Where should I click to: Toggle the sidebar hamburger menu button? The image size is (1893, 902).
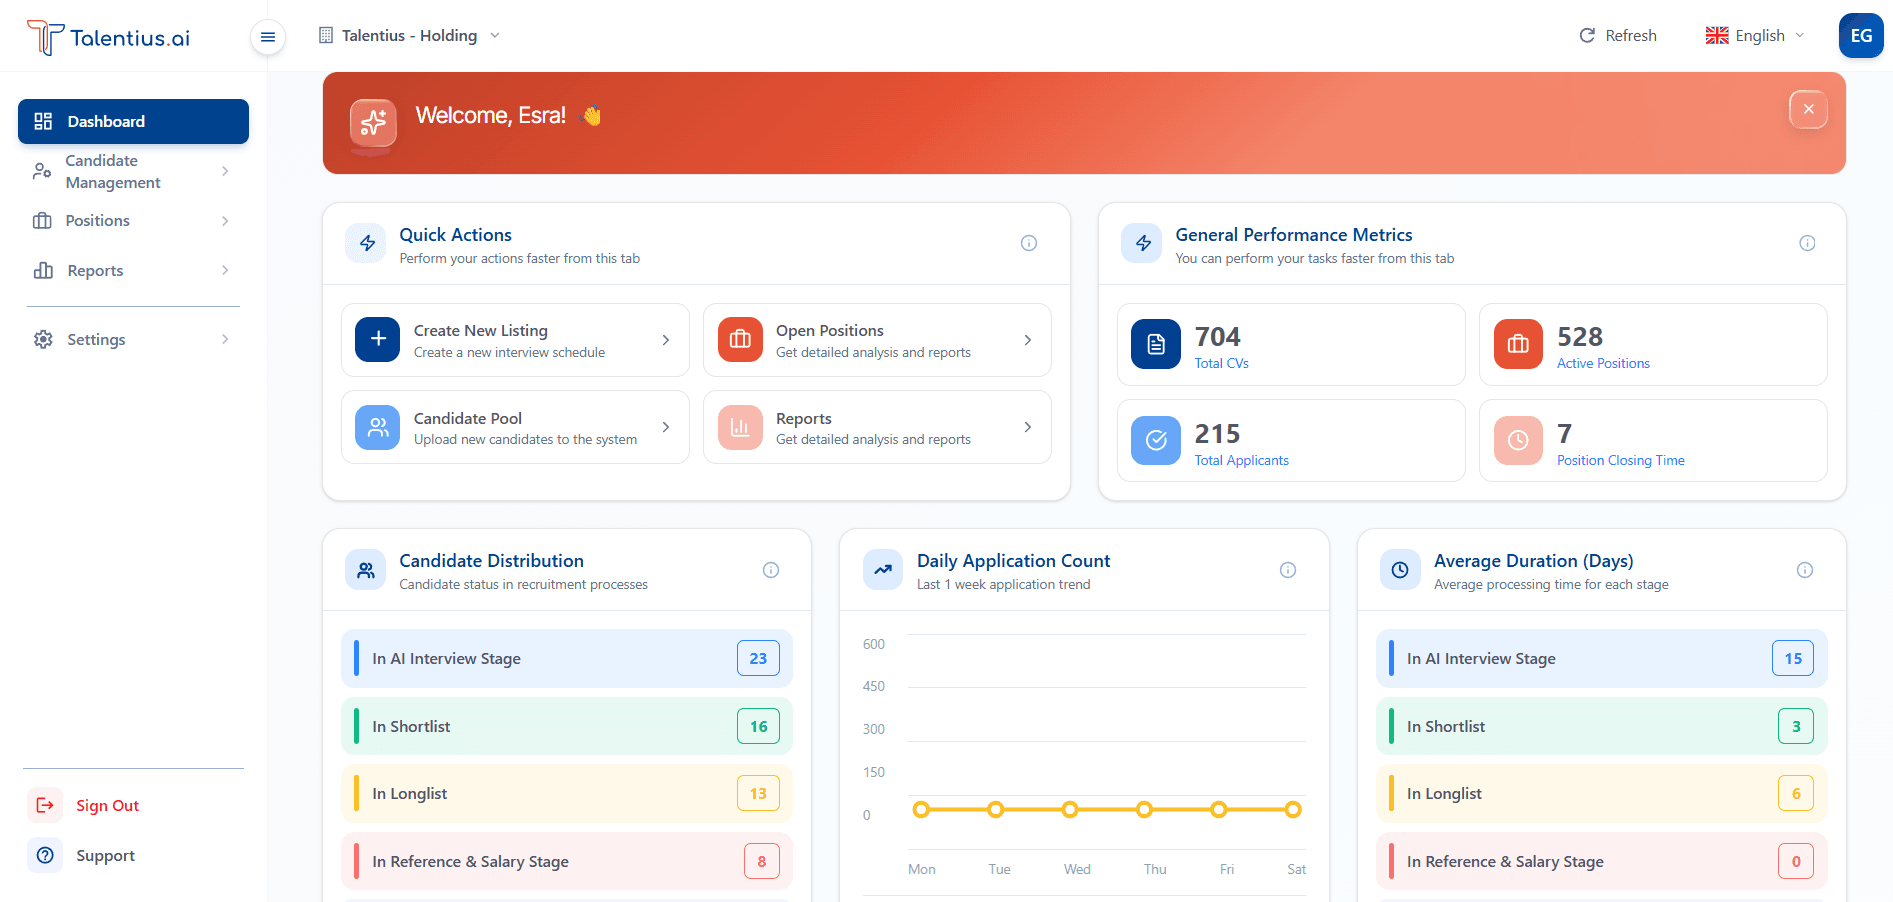coord(268,37)
